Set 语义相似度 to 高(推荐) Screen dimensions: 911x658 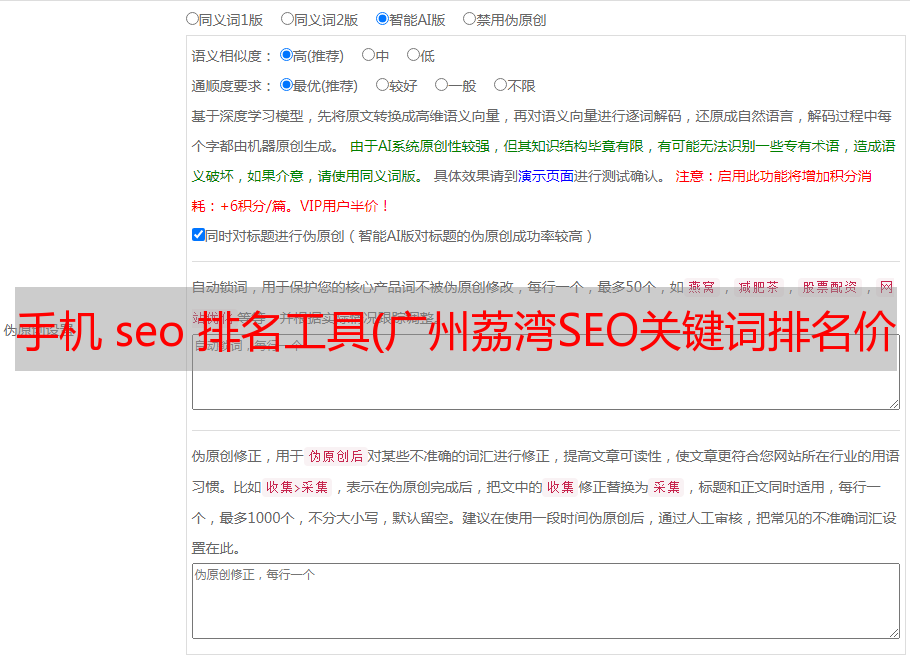point(286,55)
